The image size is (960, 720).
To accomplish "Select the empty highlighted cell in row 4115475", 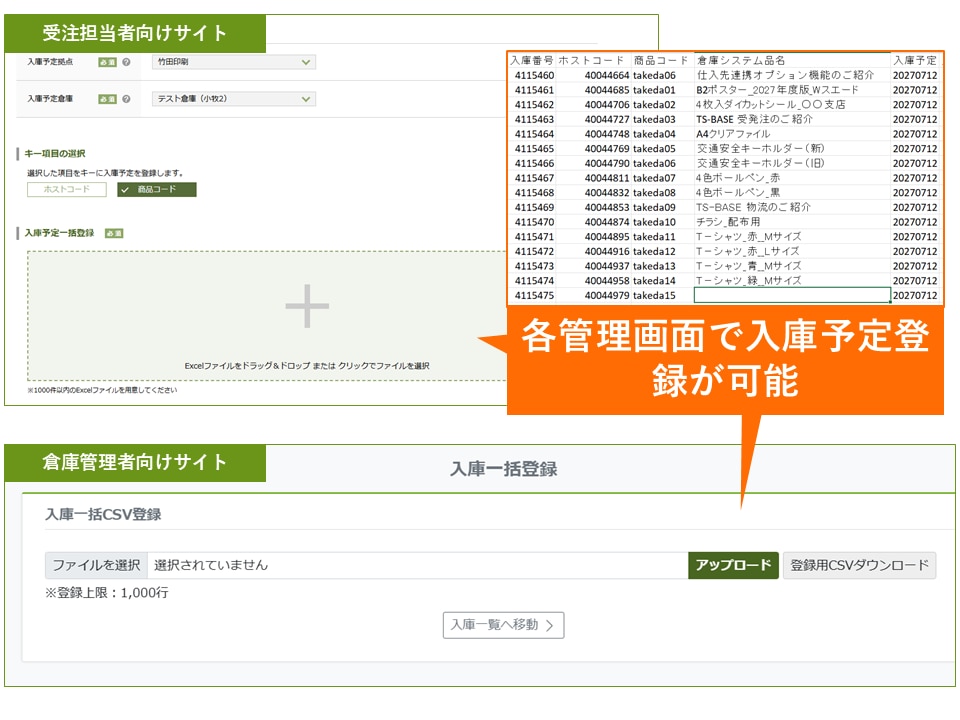I will pyautogui.click(x=791, y=296).
